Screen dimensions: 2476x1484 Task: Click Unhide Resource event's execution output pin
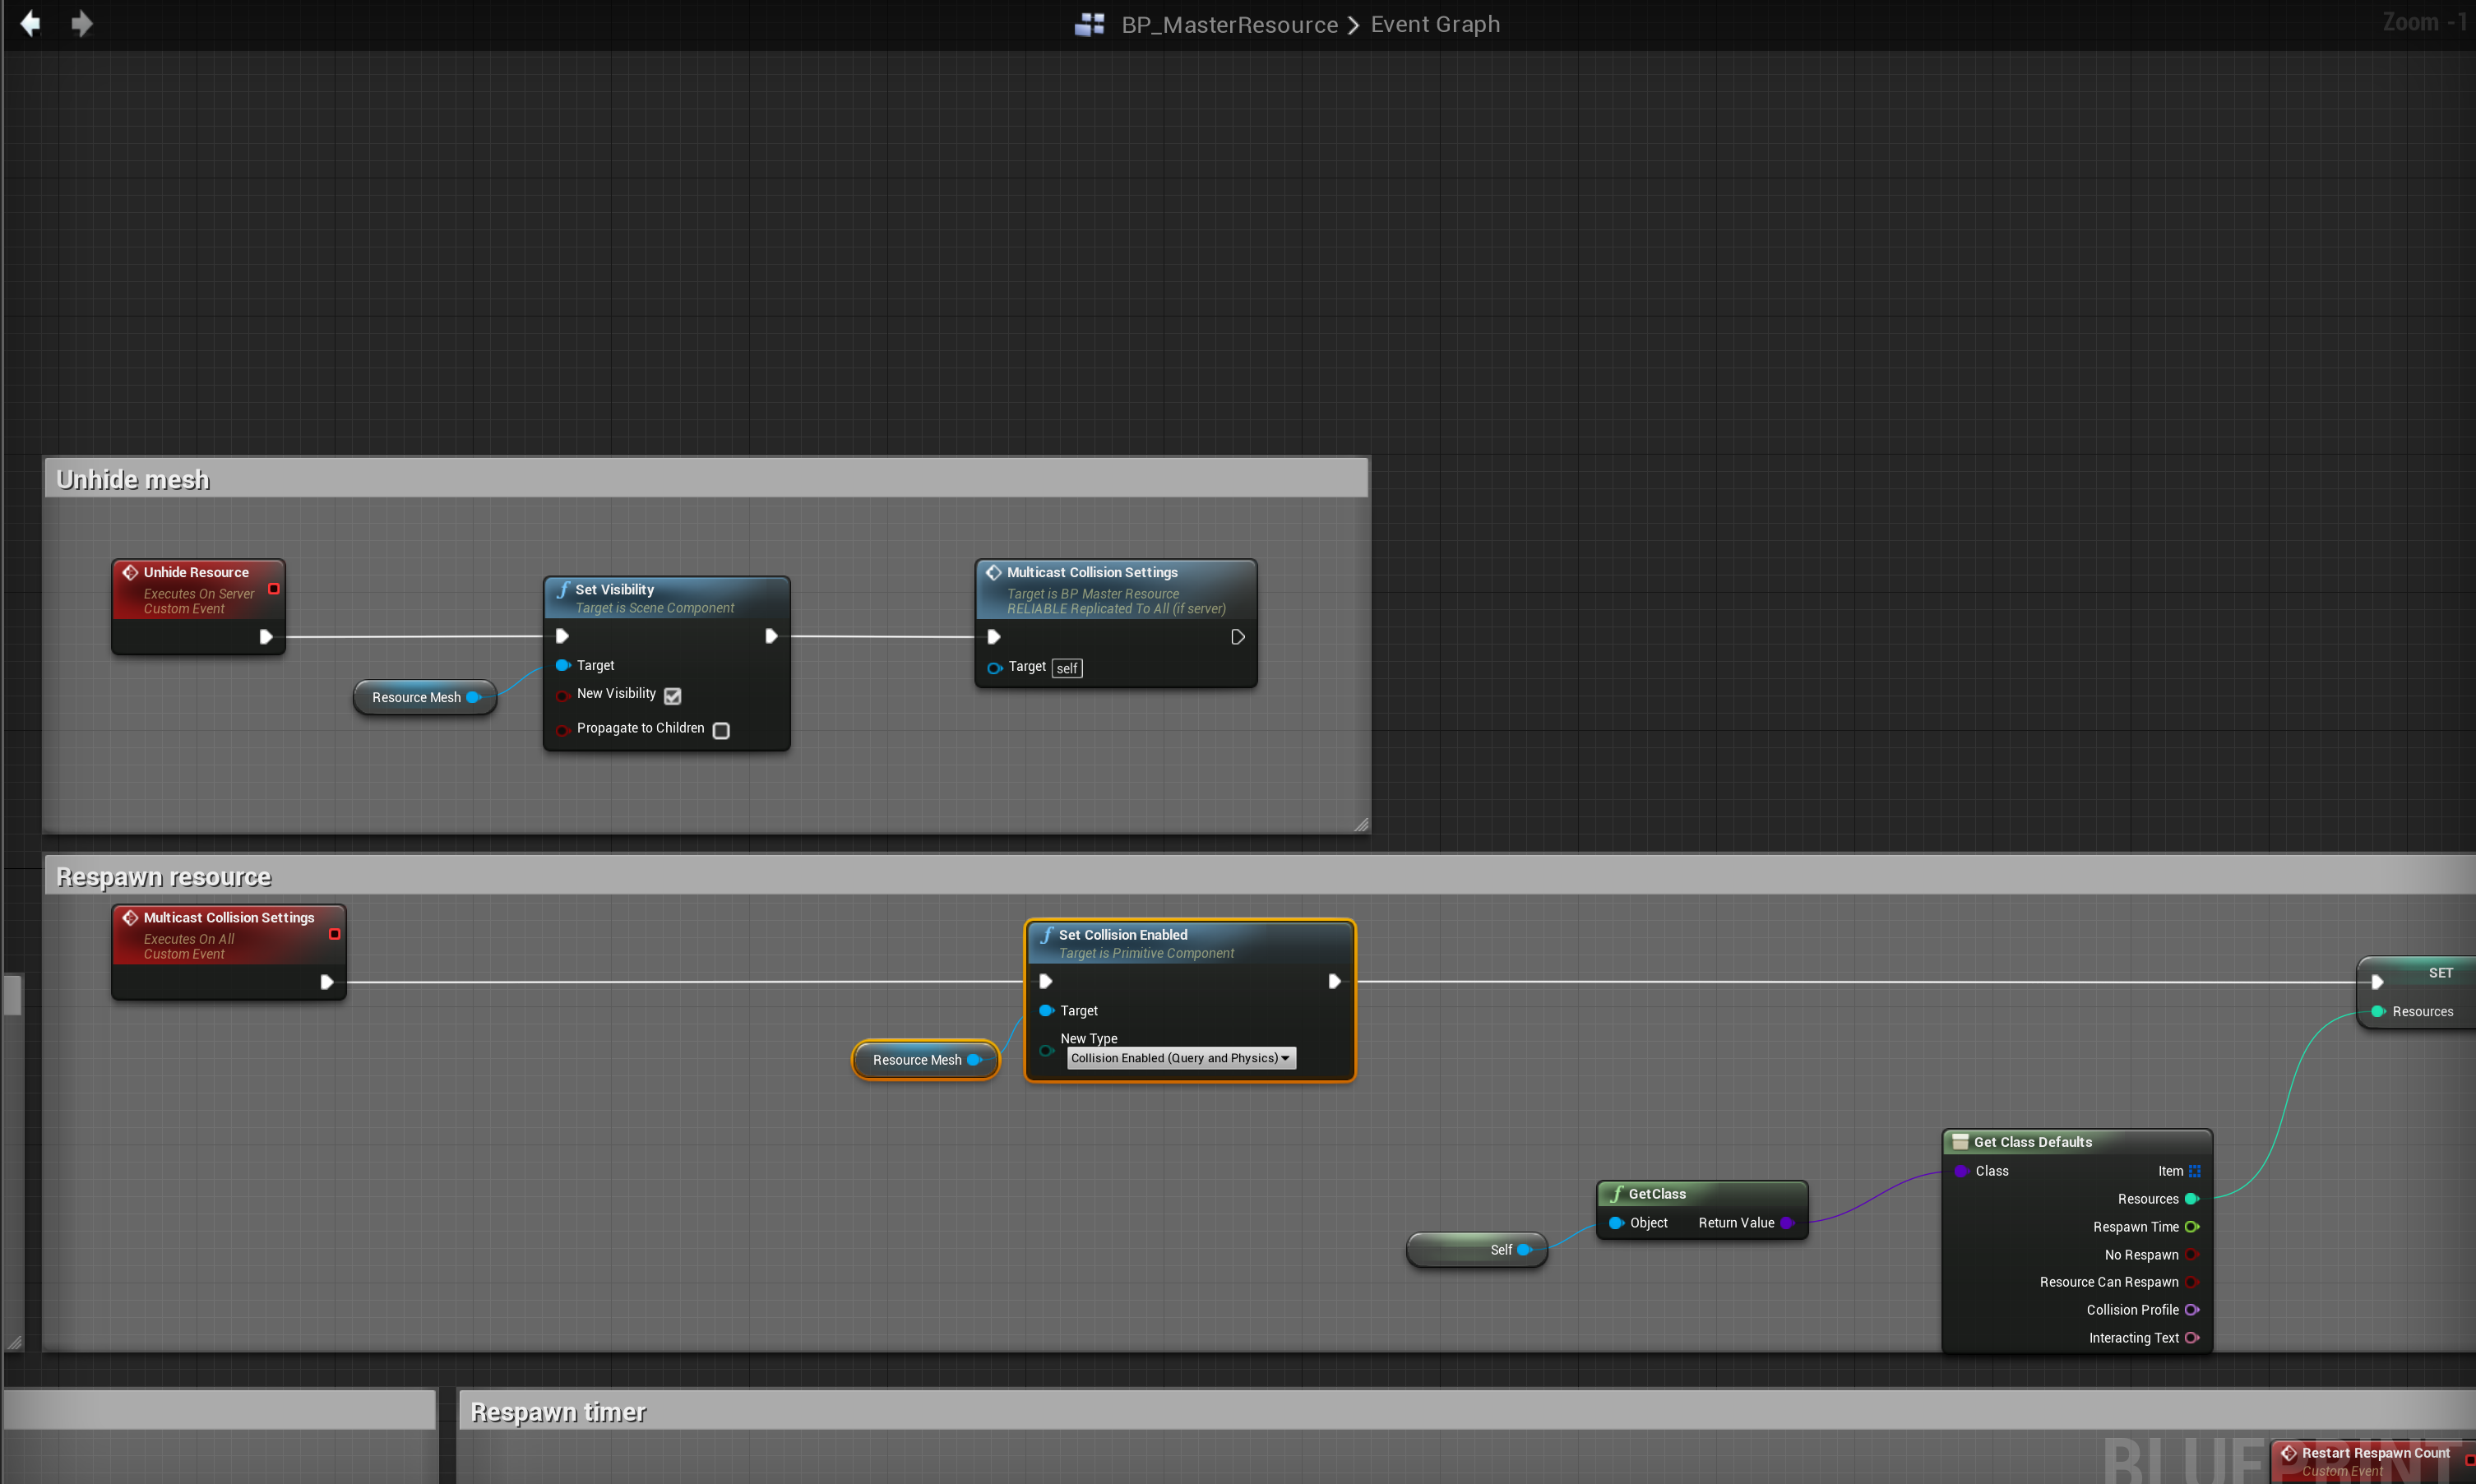(266, 637)
